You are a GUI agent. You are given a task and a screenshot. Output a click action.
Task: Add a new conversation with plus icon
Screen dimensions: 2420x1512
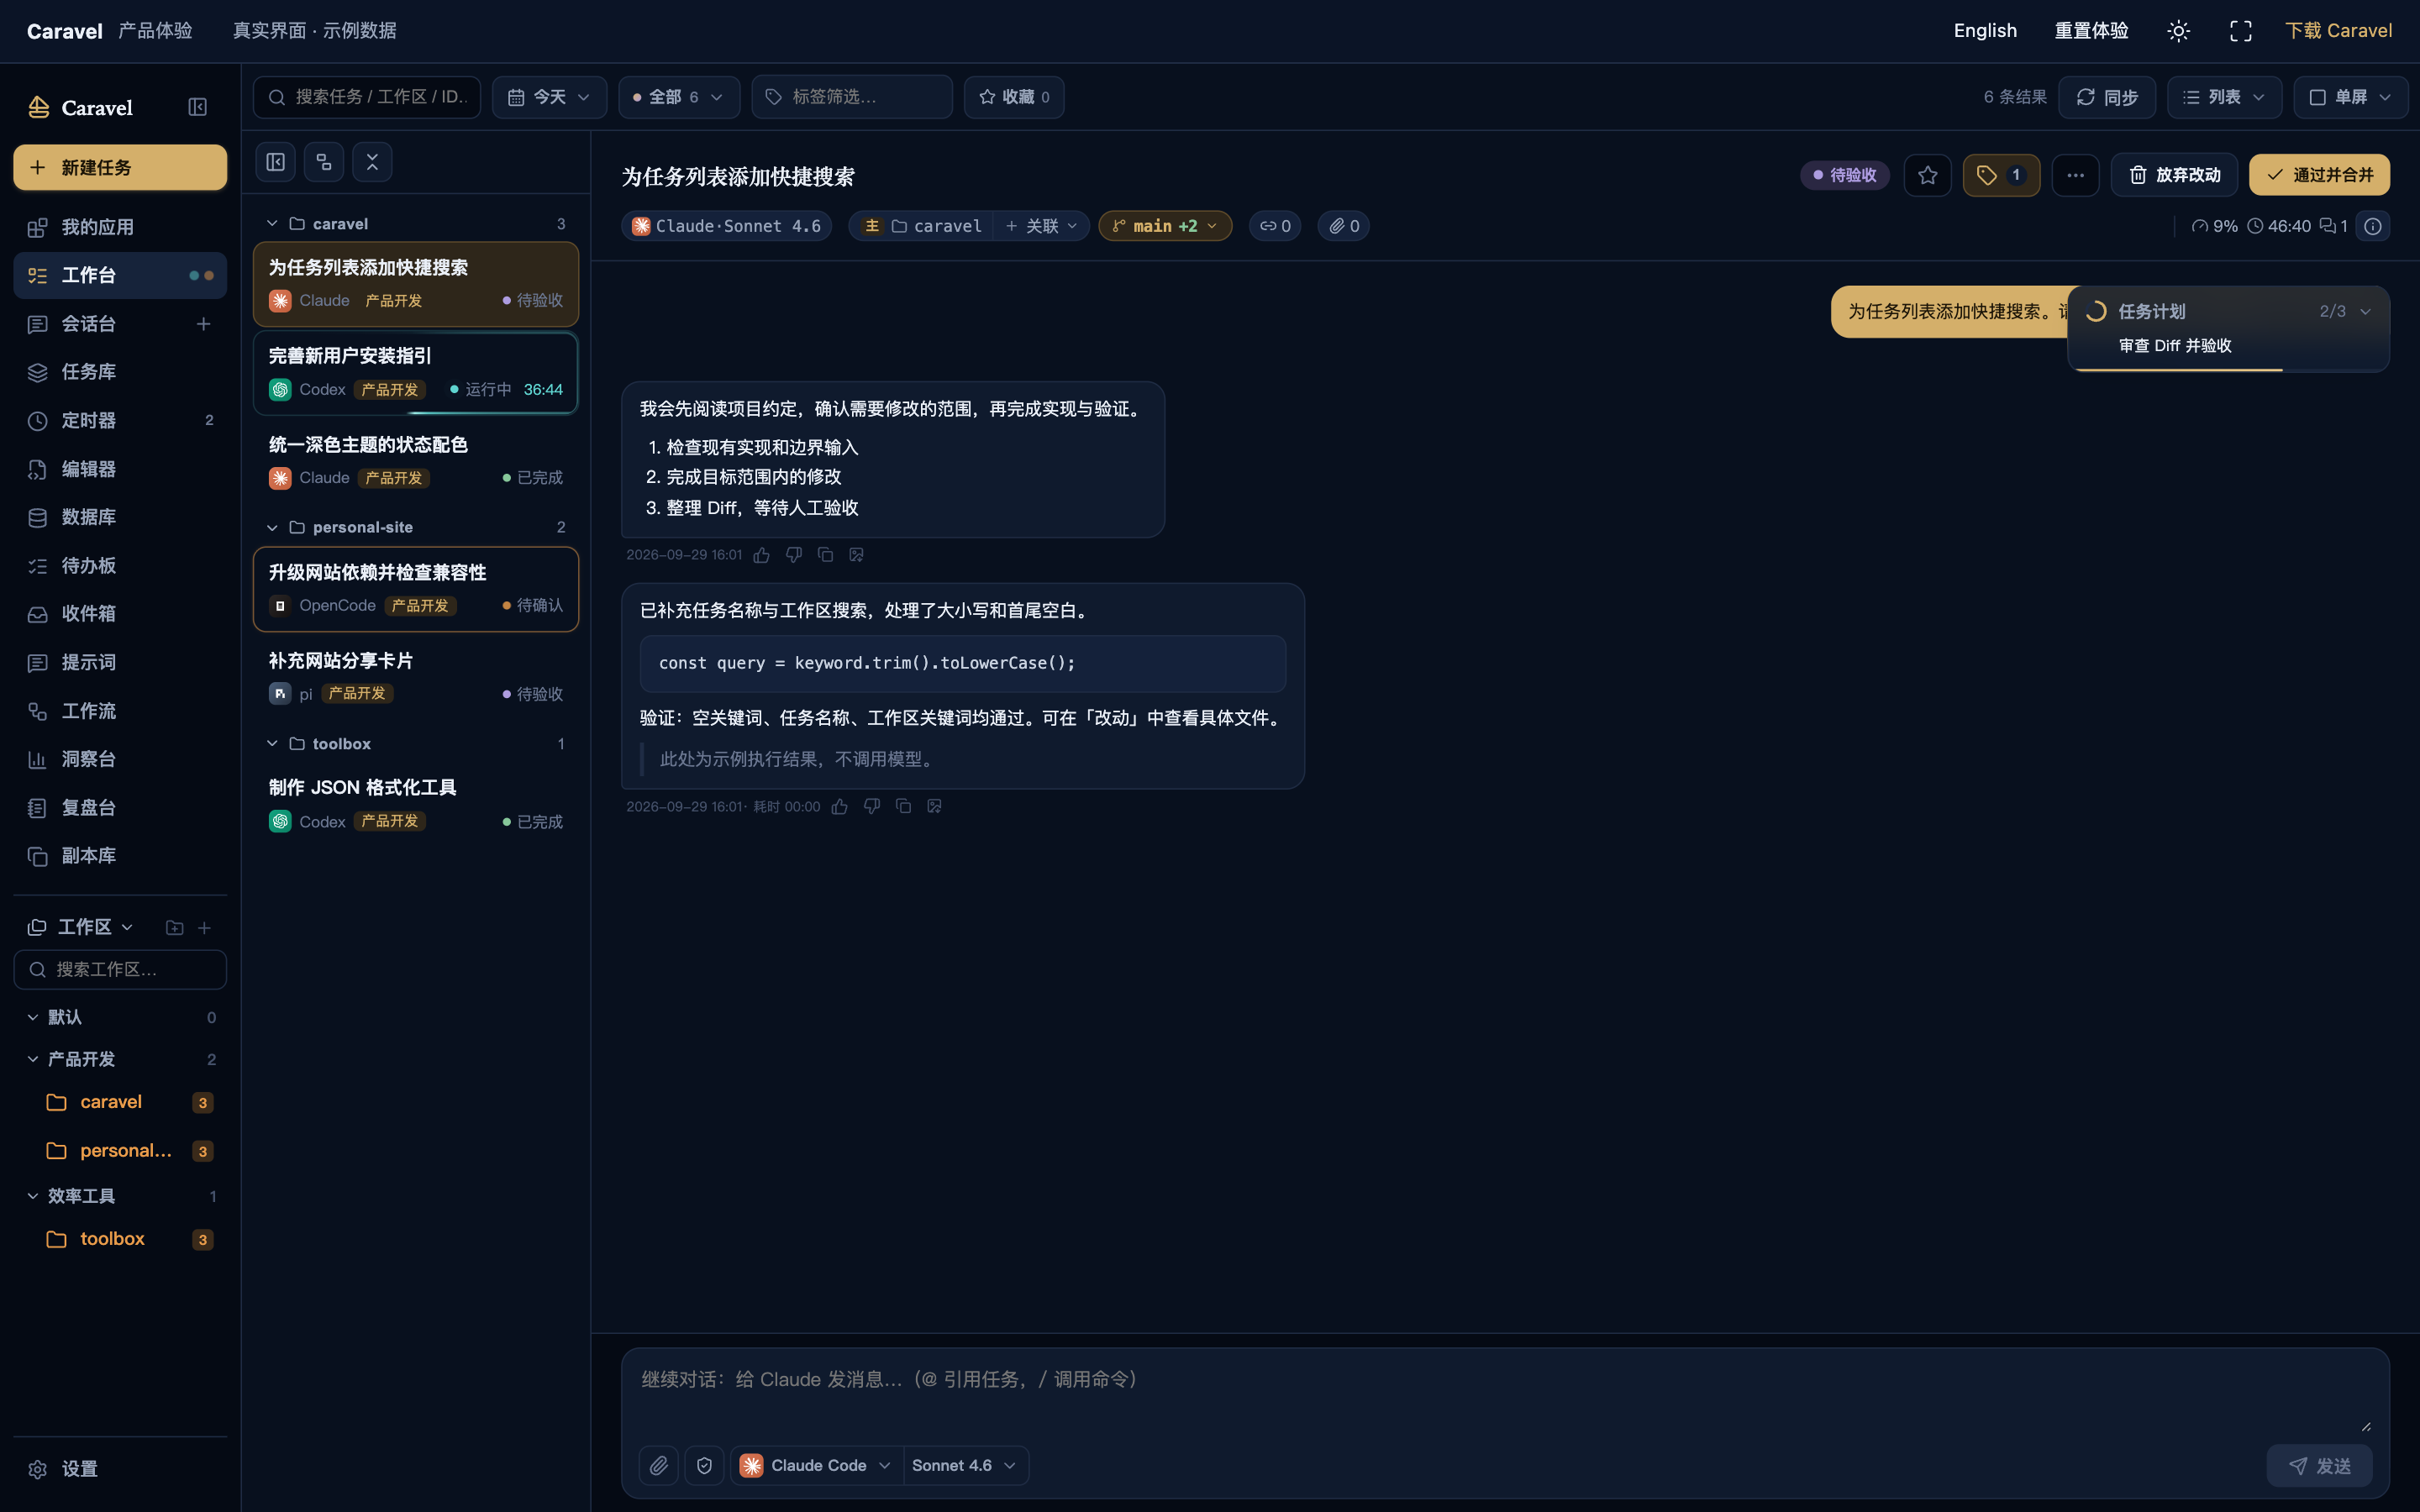(203, 324)
